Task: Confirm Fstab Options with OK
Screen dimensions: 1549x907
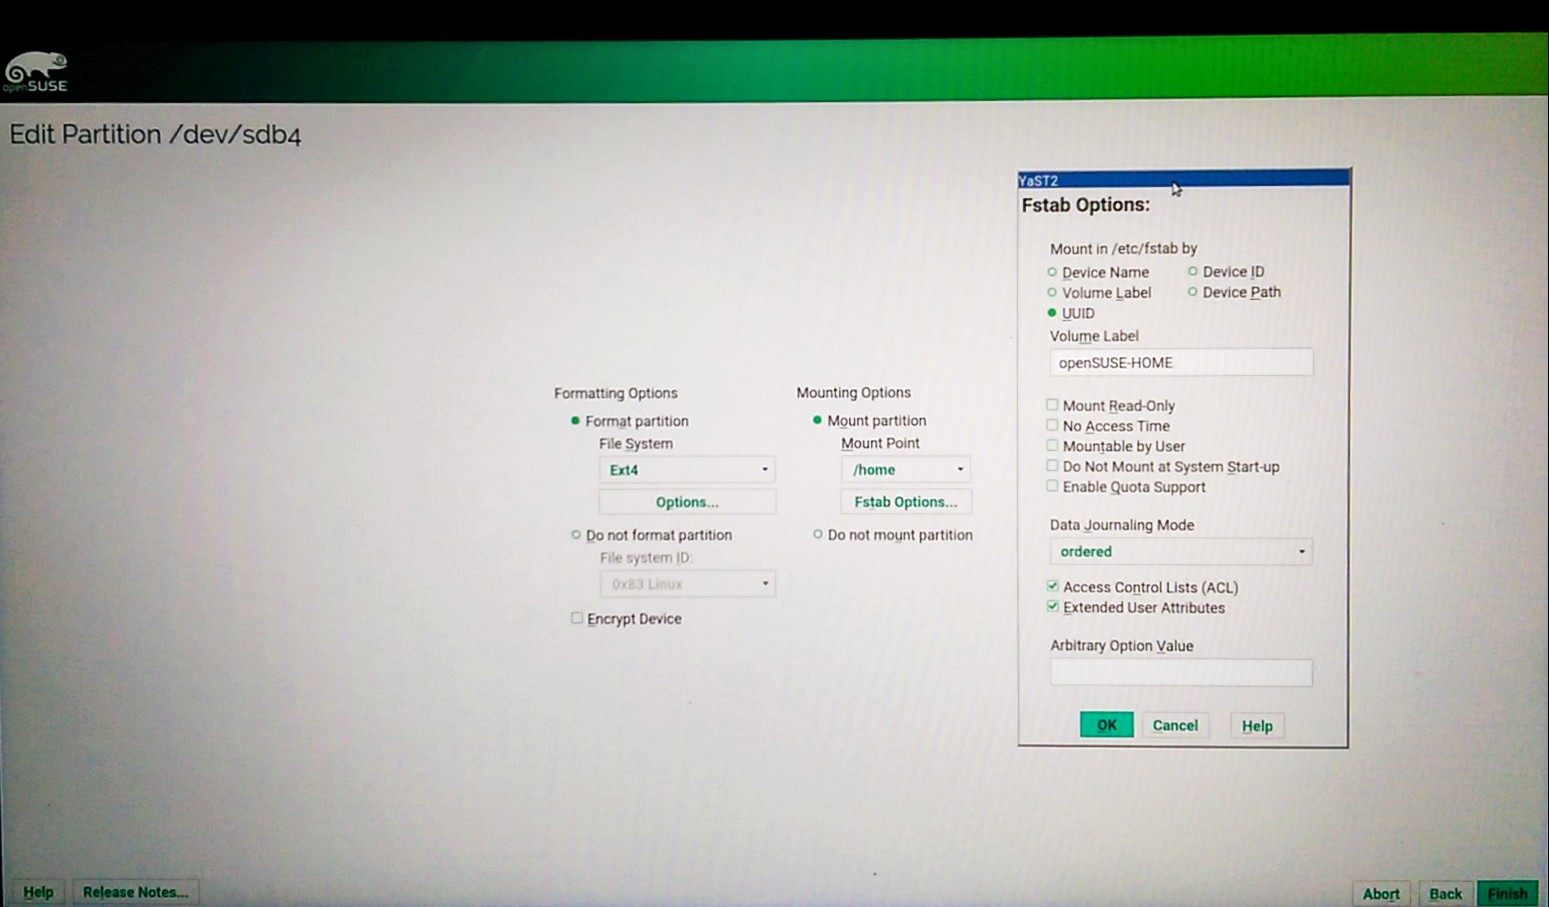Action: [x=1106, y=725]
